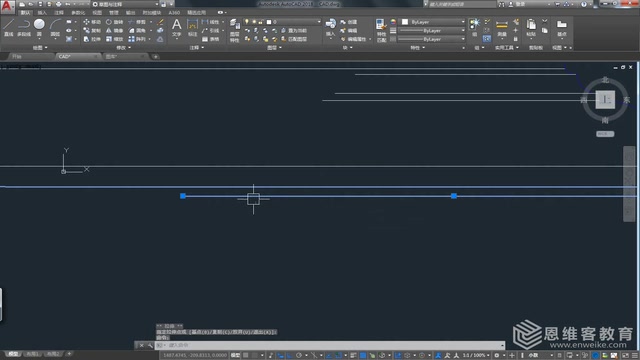This screenshot has width=640, height=360.
Task: Click the command line input field
Action: click(329, 345)
